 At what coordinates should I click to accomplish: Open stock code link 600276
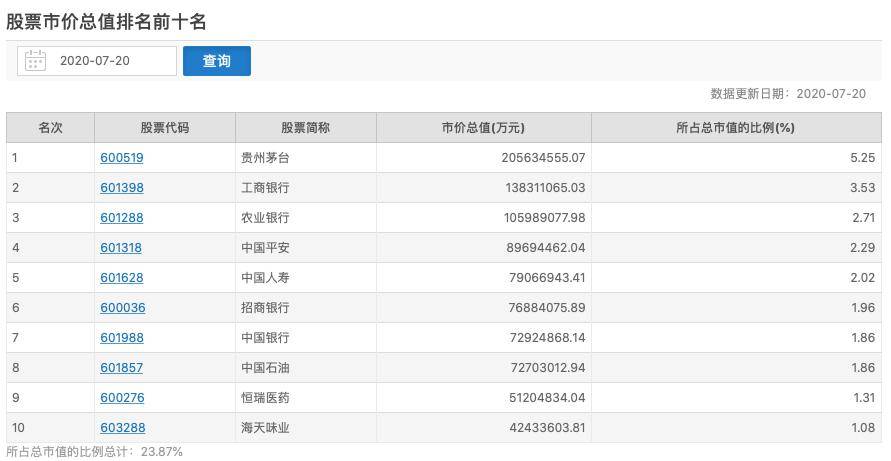click(x=122, y=398)
